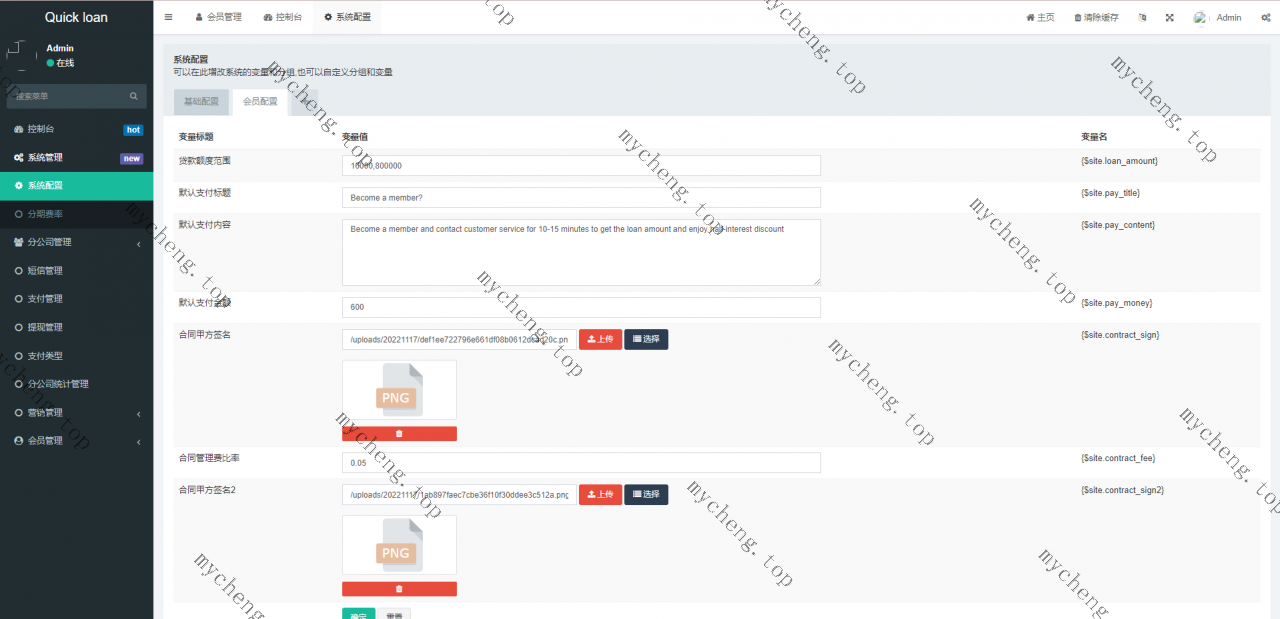1280x619 pixels.
Task: Select the 系统配置 top tab
Action: pyautogui.click(x=347, y=17)
